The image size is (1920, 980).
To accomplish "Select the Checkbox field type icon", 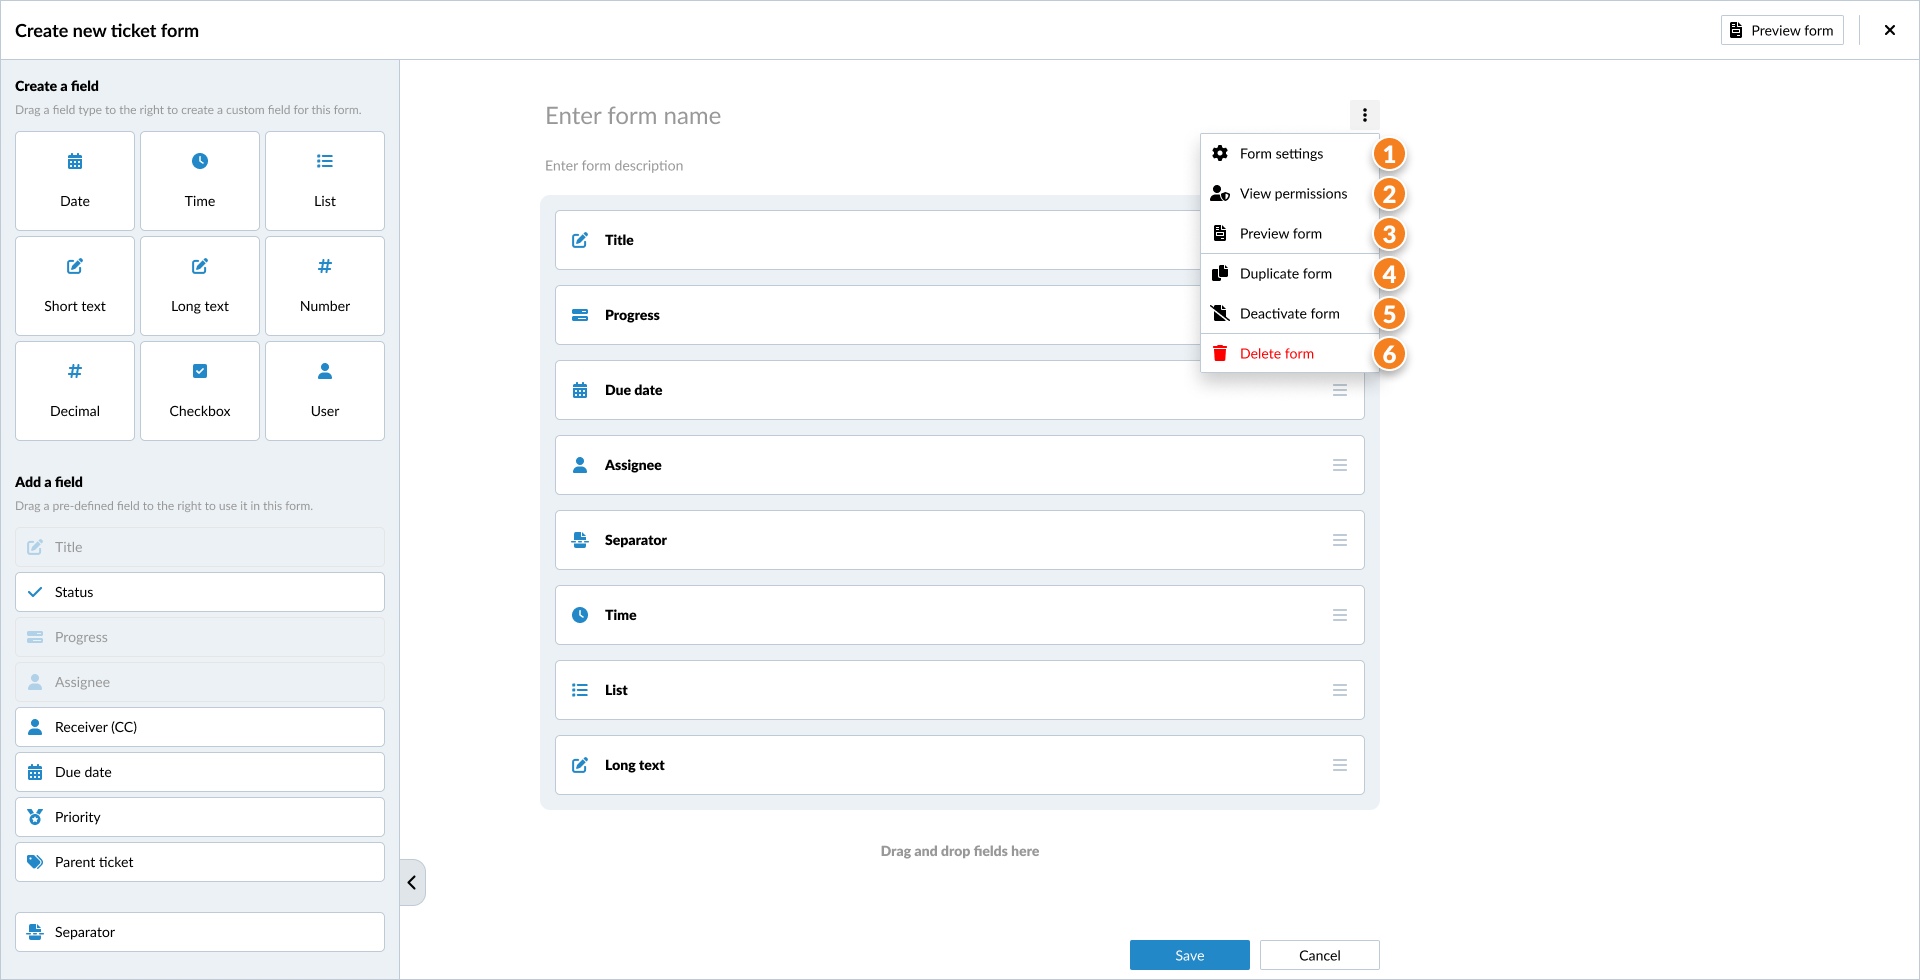I will pyautogui.click(x=199, y=370).
